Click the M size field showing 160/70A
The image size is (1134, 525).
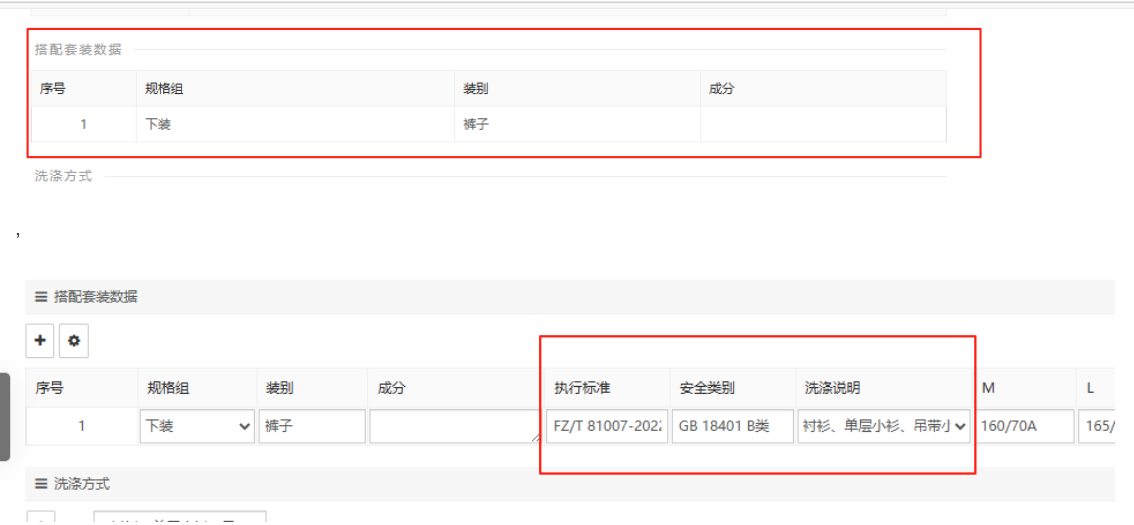tap(1026, 426)
